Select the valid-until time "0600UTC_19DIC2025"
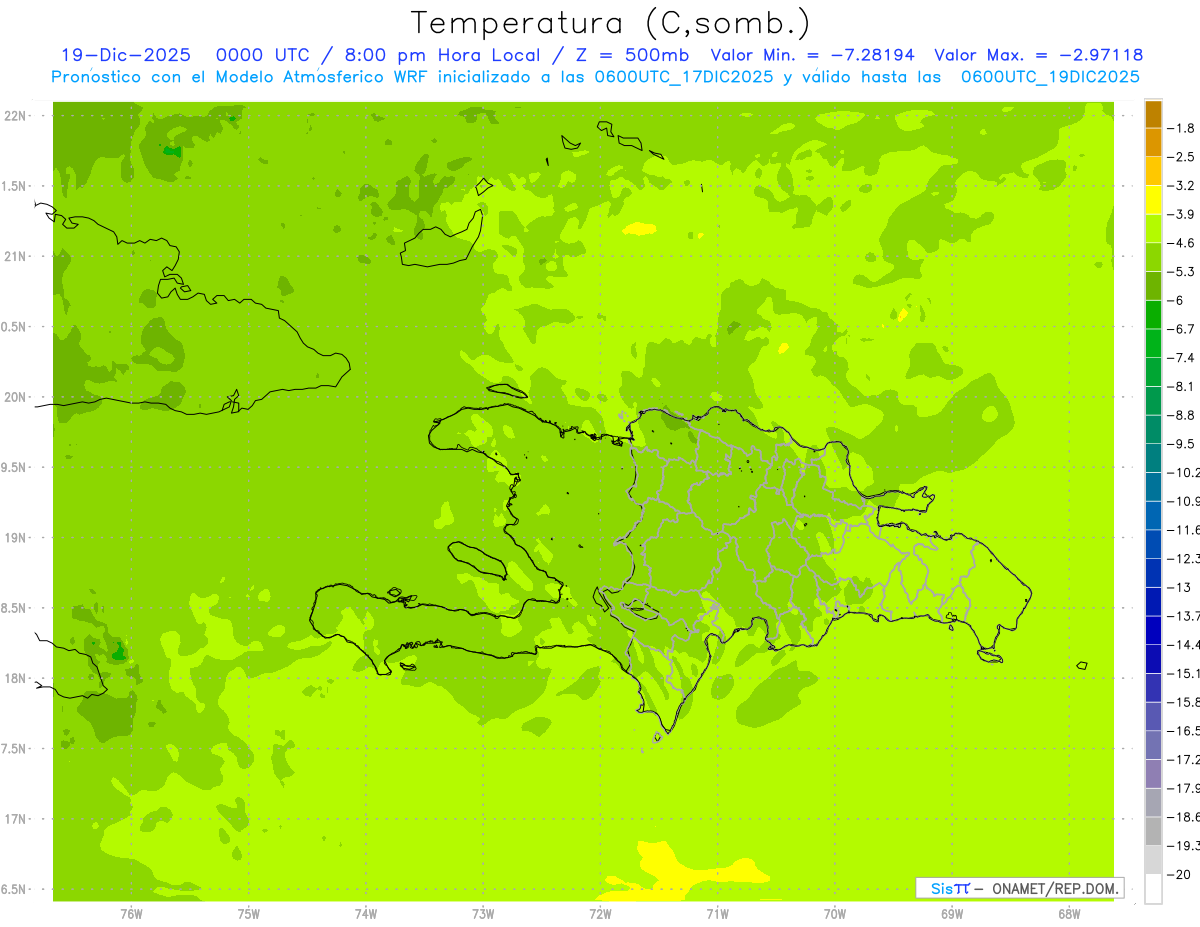The height and width of the screenshot is (927, 1200). [x=1050, y=77]
